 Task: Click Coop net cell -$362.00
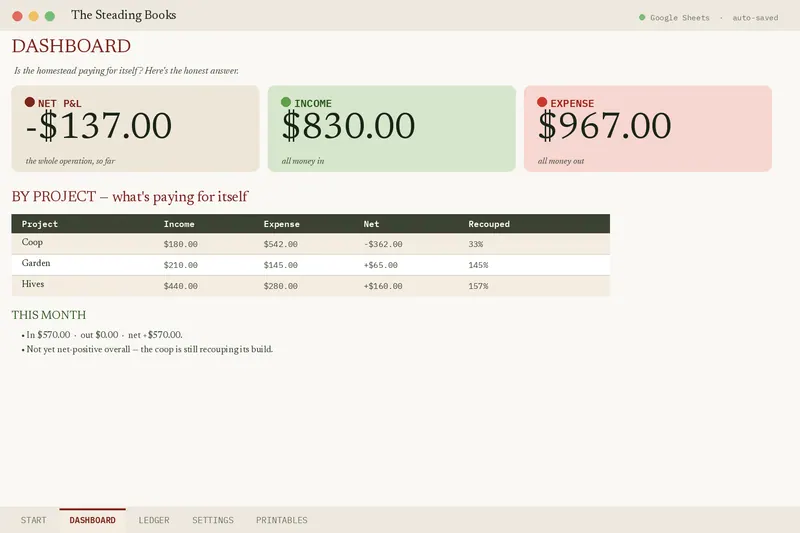pyautogui.click(x=383, y=244)
